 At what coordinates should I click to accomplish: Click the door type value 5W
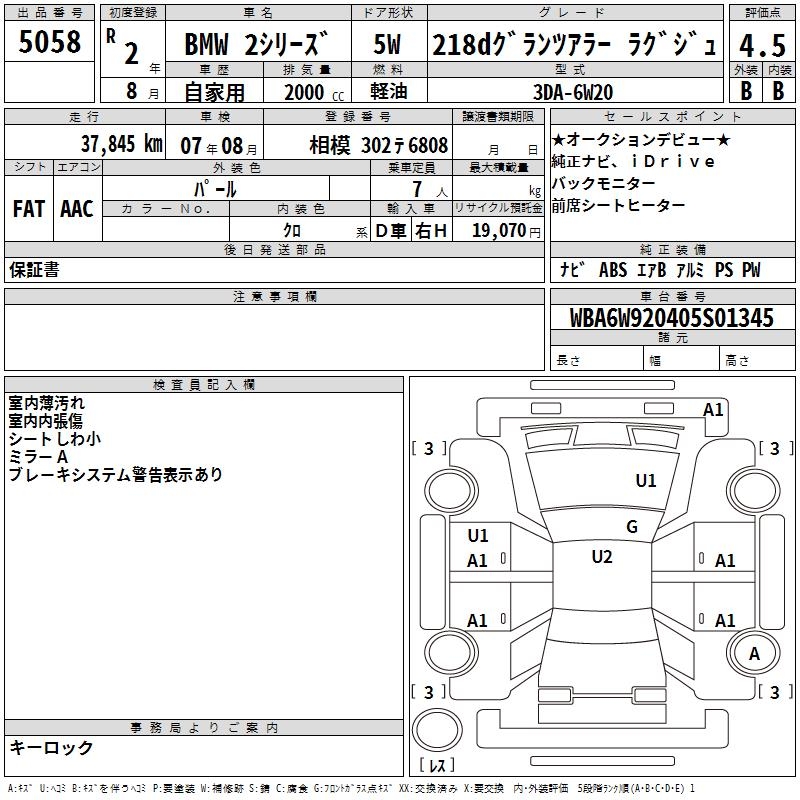click(388, 44)
